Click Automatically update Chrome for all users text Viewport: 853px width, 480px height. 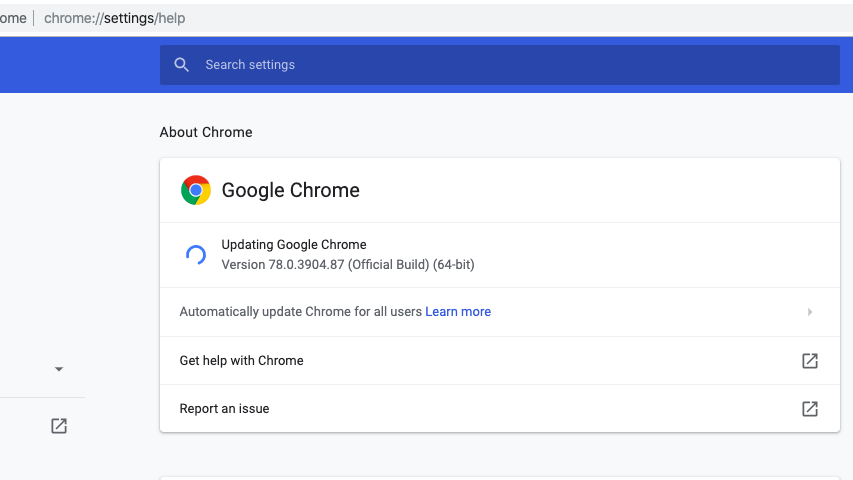301,312
